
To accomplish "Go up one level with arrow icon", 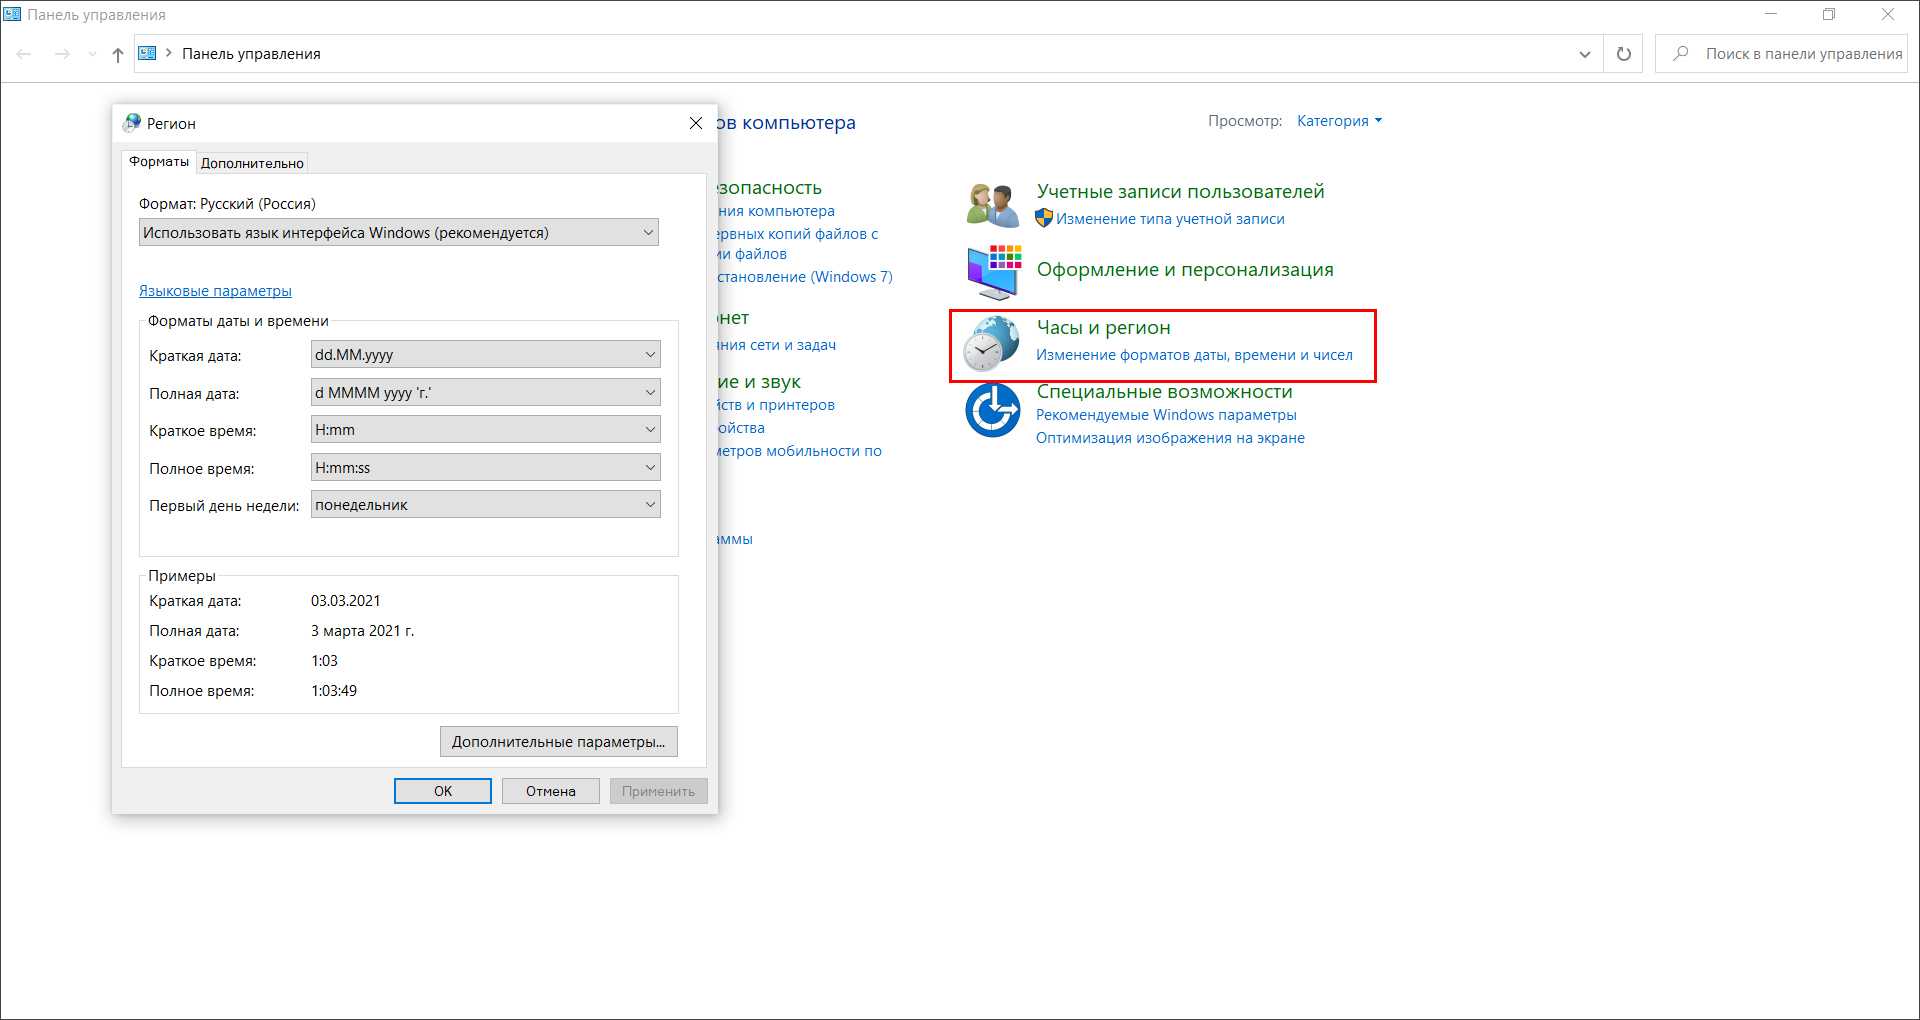I will (x=118, y=54).
